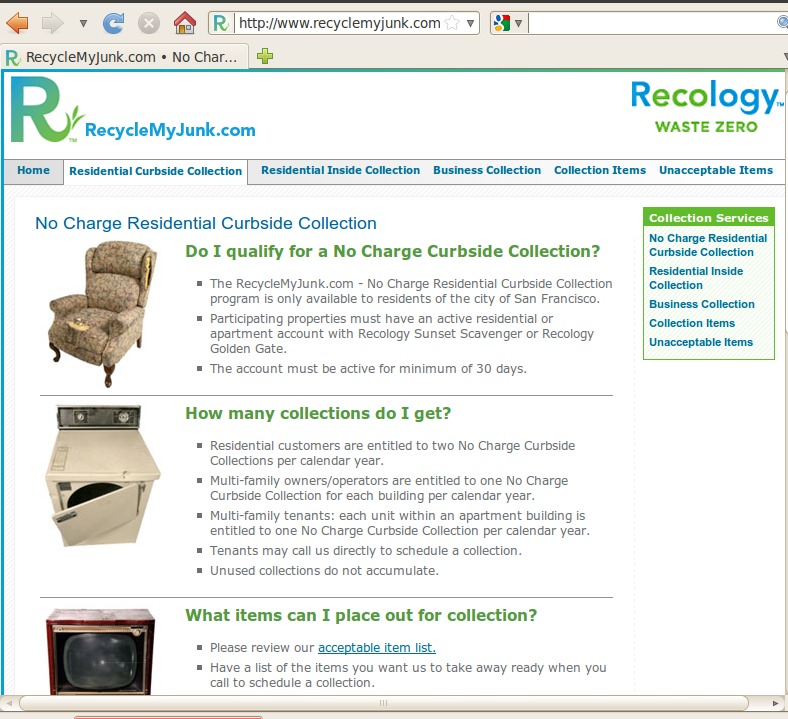Screen dimensions: 788x719
Task: Open the back/forward history dropdown arrow
Action: coord(83,22)
